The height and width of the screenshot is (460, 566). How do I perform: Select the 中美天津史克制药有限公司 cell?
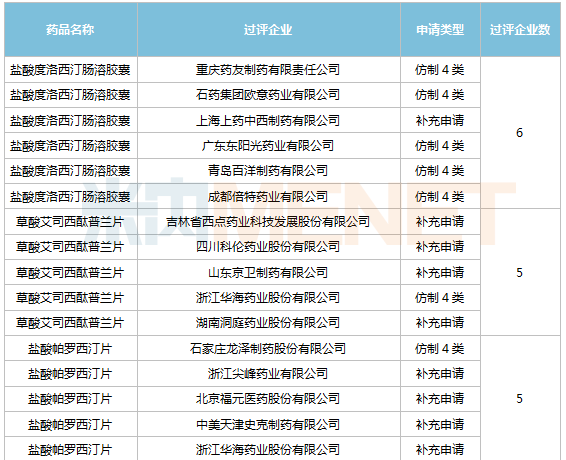(x=269, y=424)
